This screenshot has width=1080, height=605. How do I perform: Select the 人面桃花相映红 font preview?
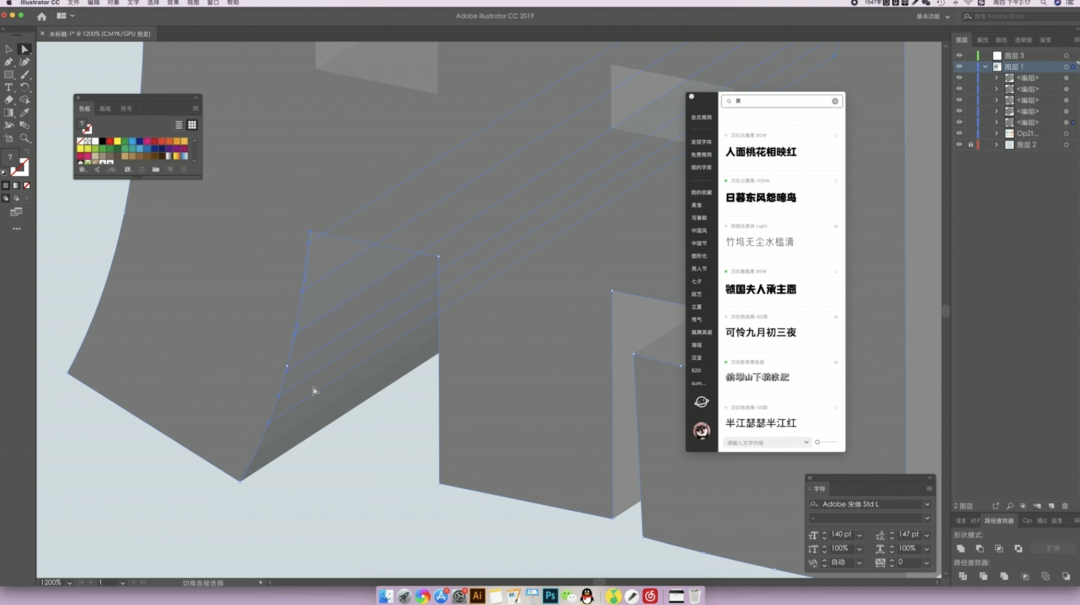[x=761, y=152]
